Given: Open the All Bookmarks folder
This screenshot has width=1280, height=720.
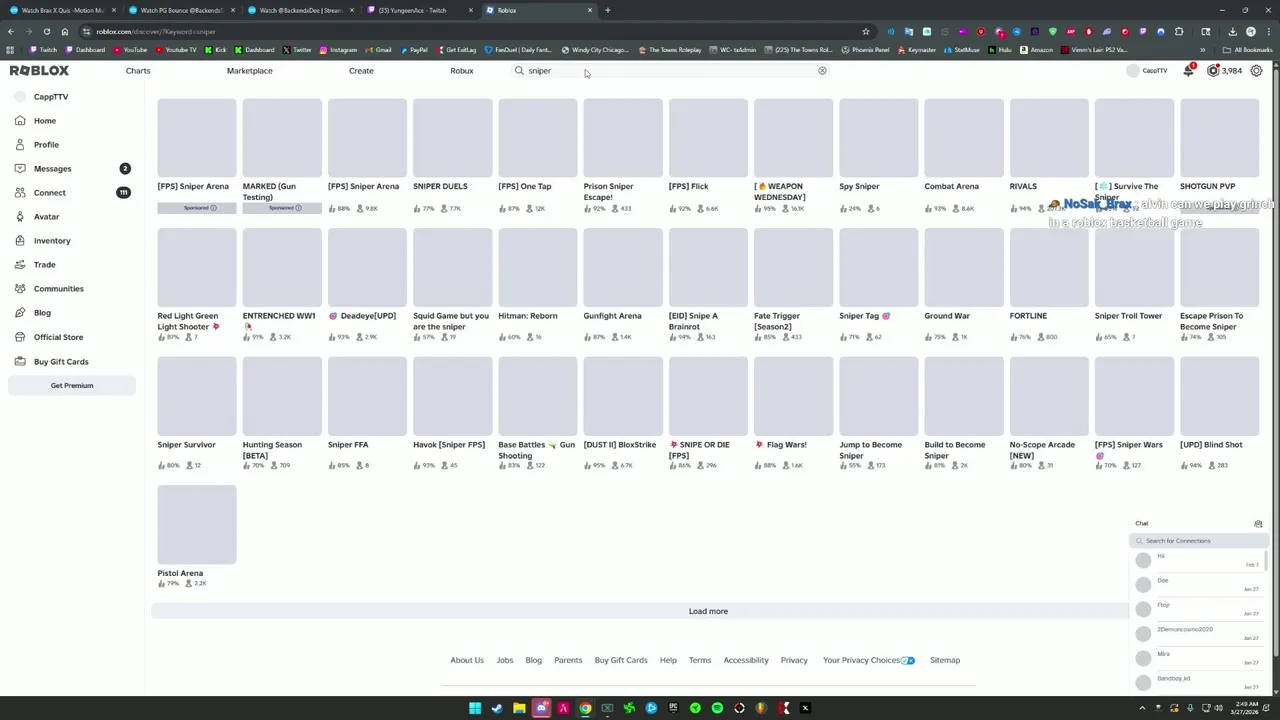Looking at the screenshot, I should coord(1247,50).
